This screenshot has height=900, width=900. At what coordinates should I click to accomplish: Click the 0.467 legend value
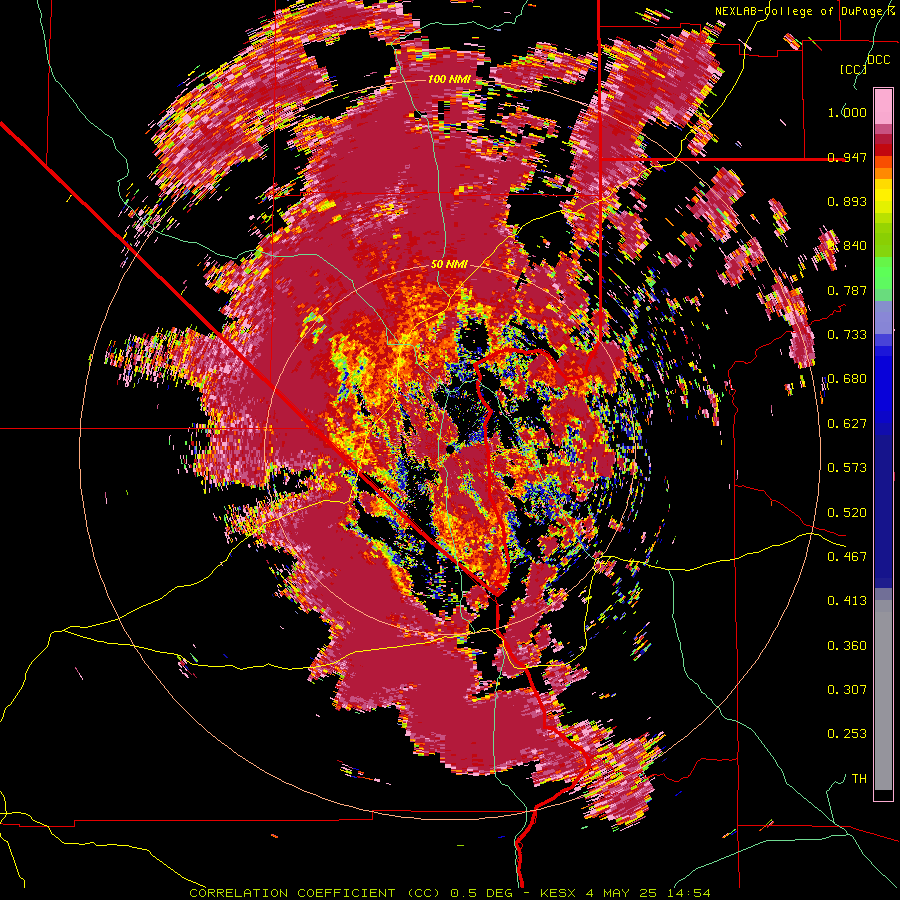(847, 557)
